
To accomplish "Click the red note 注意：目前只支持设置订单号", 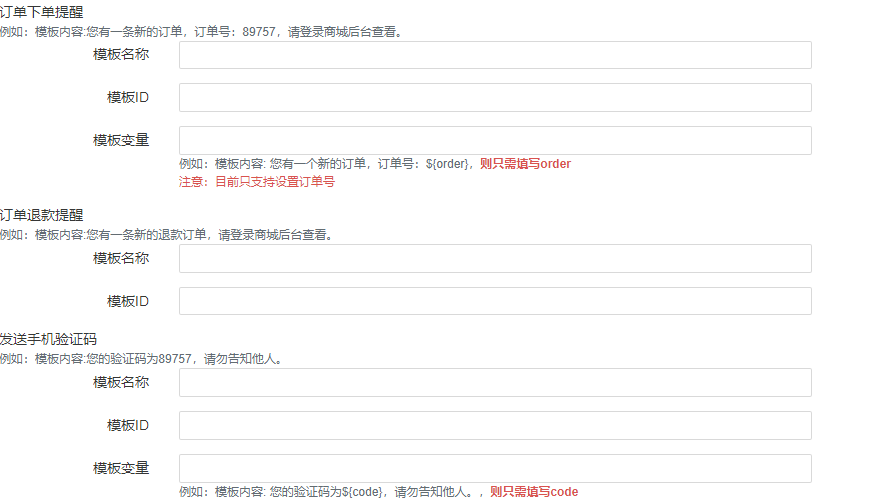I will [257, 182].
